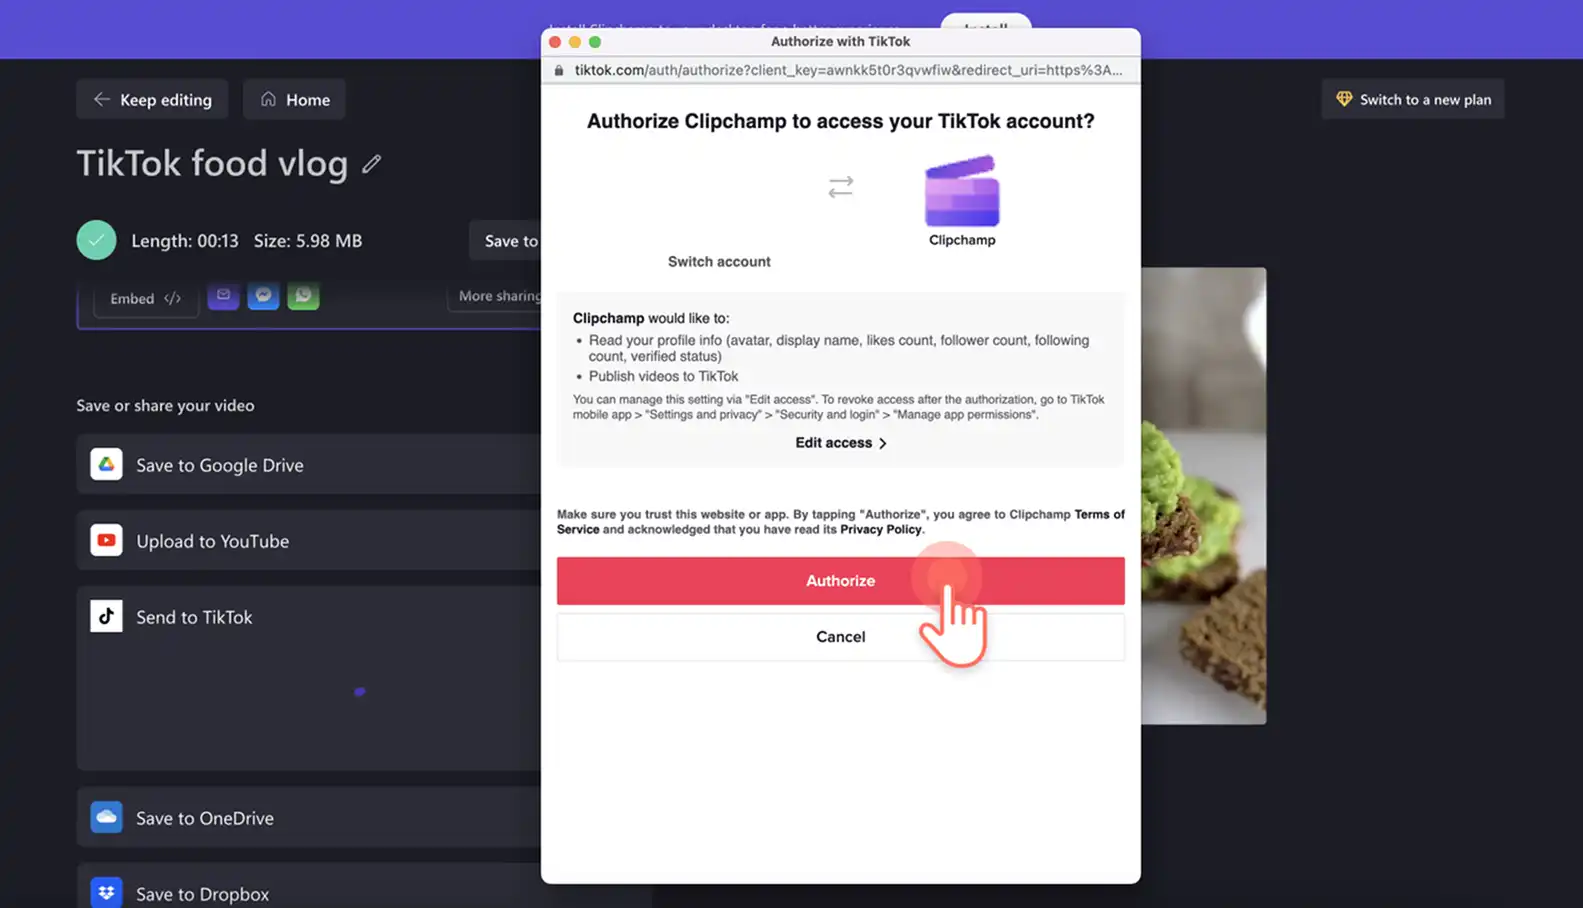Select Upload to YouTube
The width and height of the screenshot is (1583, 908).
[x=309, y=540]
